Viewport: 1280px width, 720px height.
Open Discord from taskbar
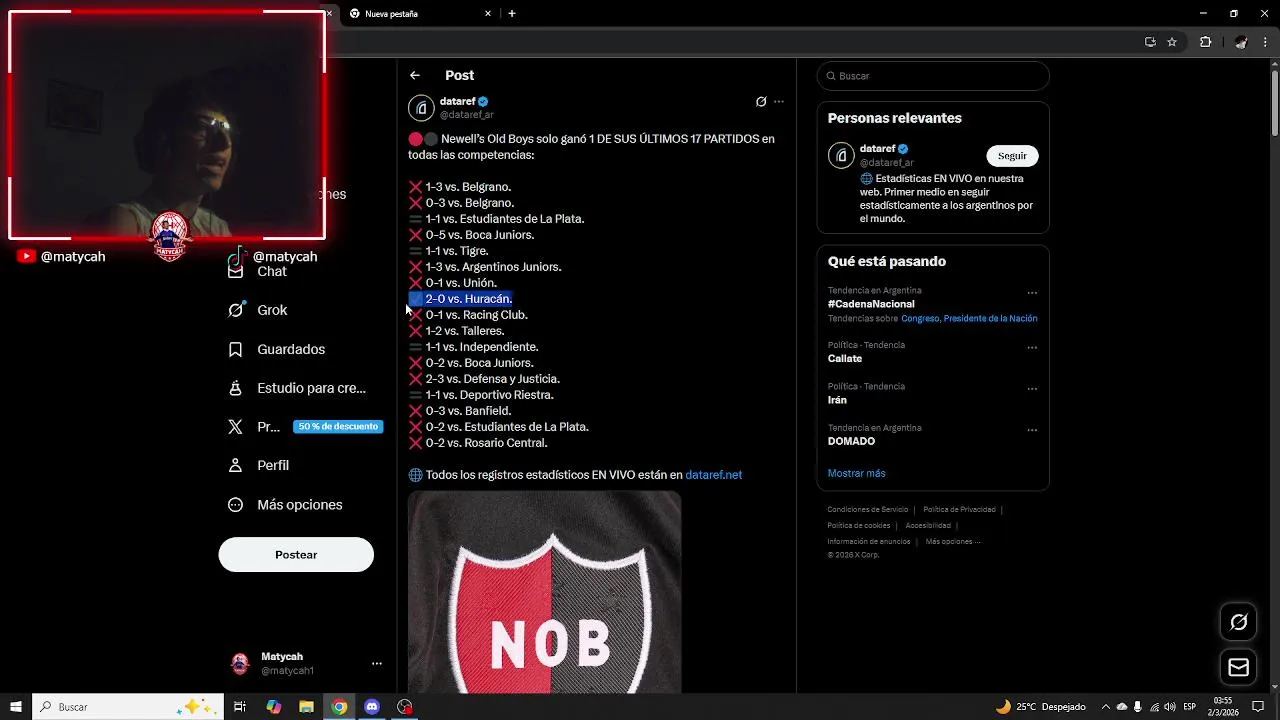(372, 707)
